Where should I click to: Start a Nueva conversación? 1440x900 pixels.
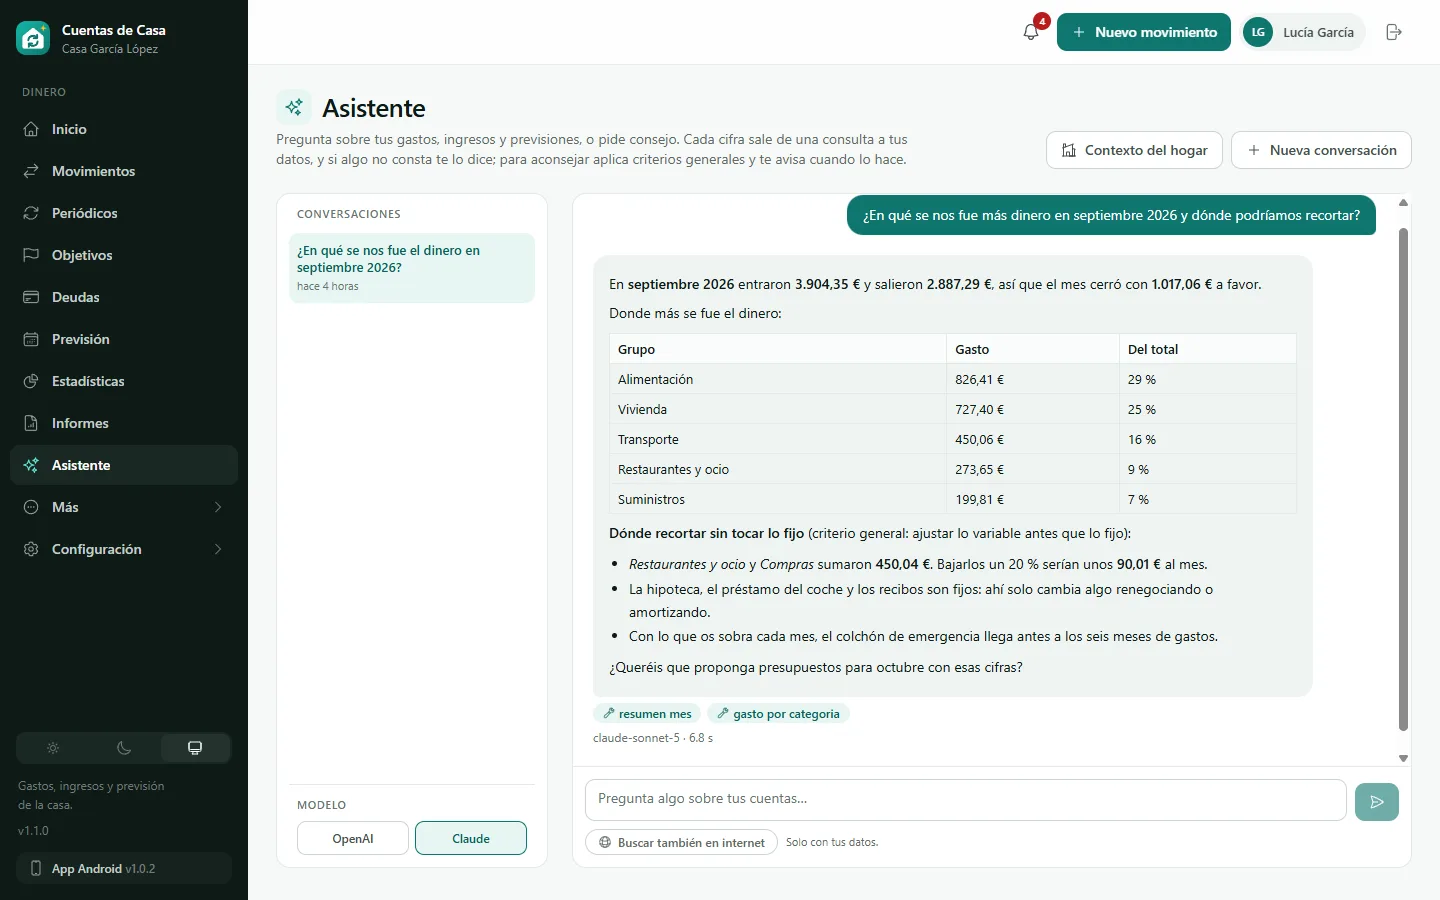[1321, 150]
